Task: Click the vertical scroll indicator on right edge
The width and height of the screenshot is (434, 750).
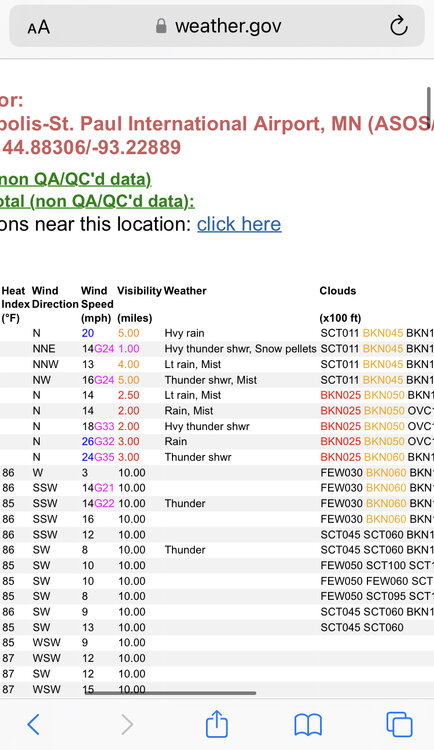Action: (x=429, y=106)
